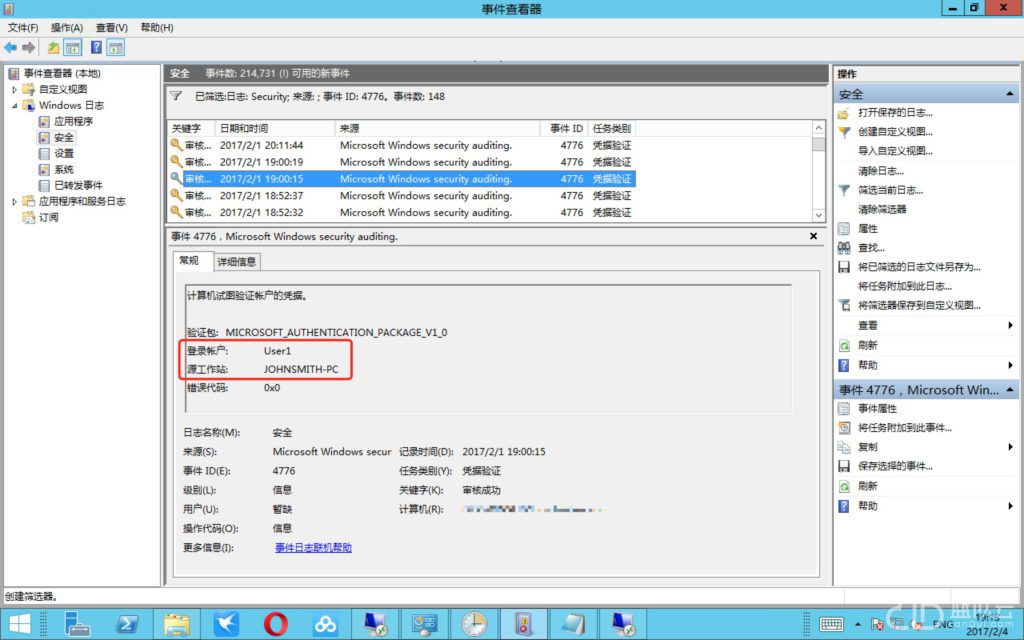Image resolution: width=1024 pixels, height=640 pixels.
Task: Click the blue question-mark Help toolbar icon
Action: pyautogui.click(x=97, y=48)
